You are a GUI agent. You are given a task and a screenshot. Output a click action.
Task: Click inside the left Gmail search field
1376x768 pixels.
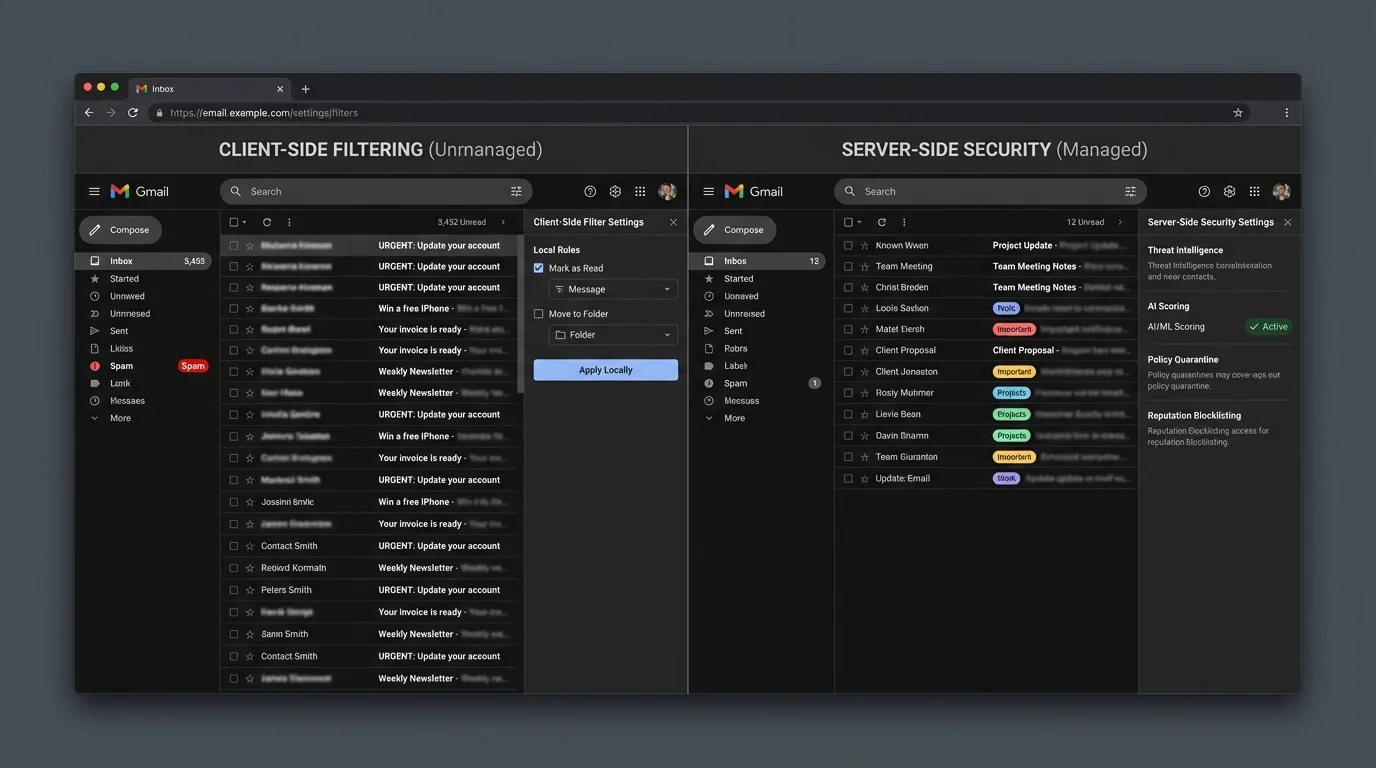370,191
